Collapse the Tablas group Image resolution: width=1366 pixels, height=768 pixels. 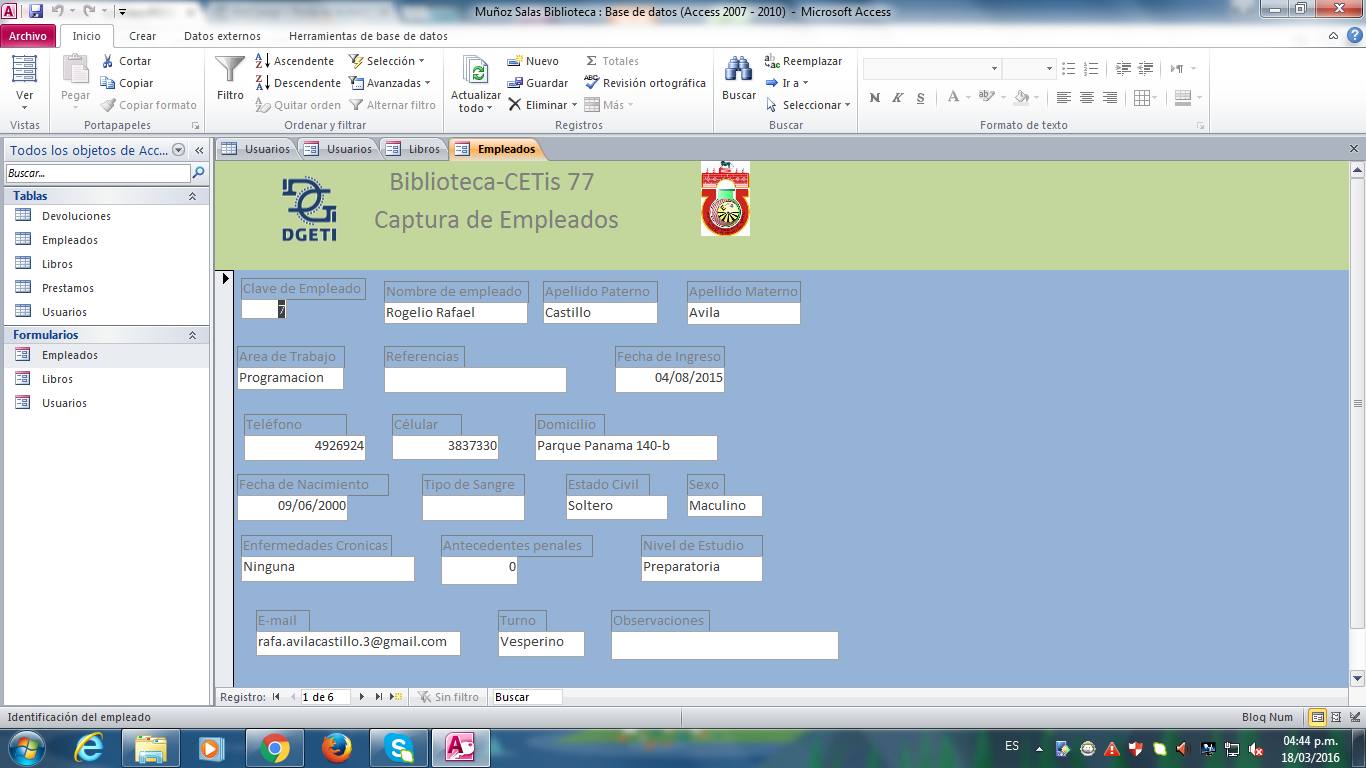(192, 197)
